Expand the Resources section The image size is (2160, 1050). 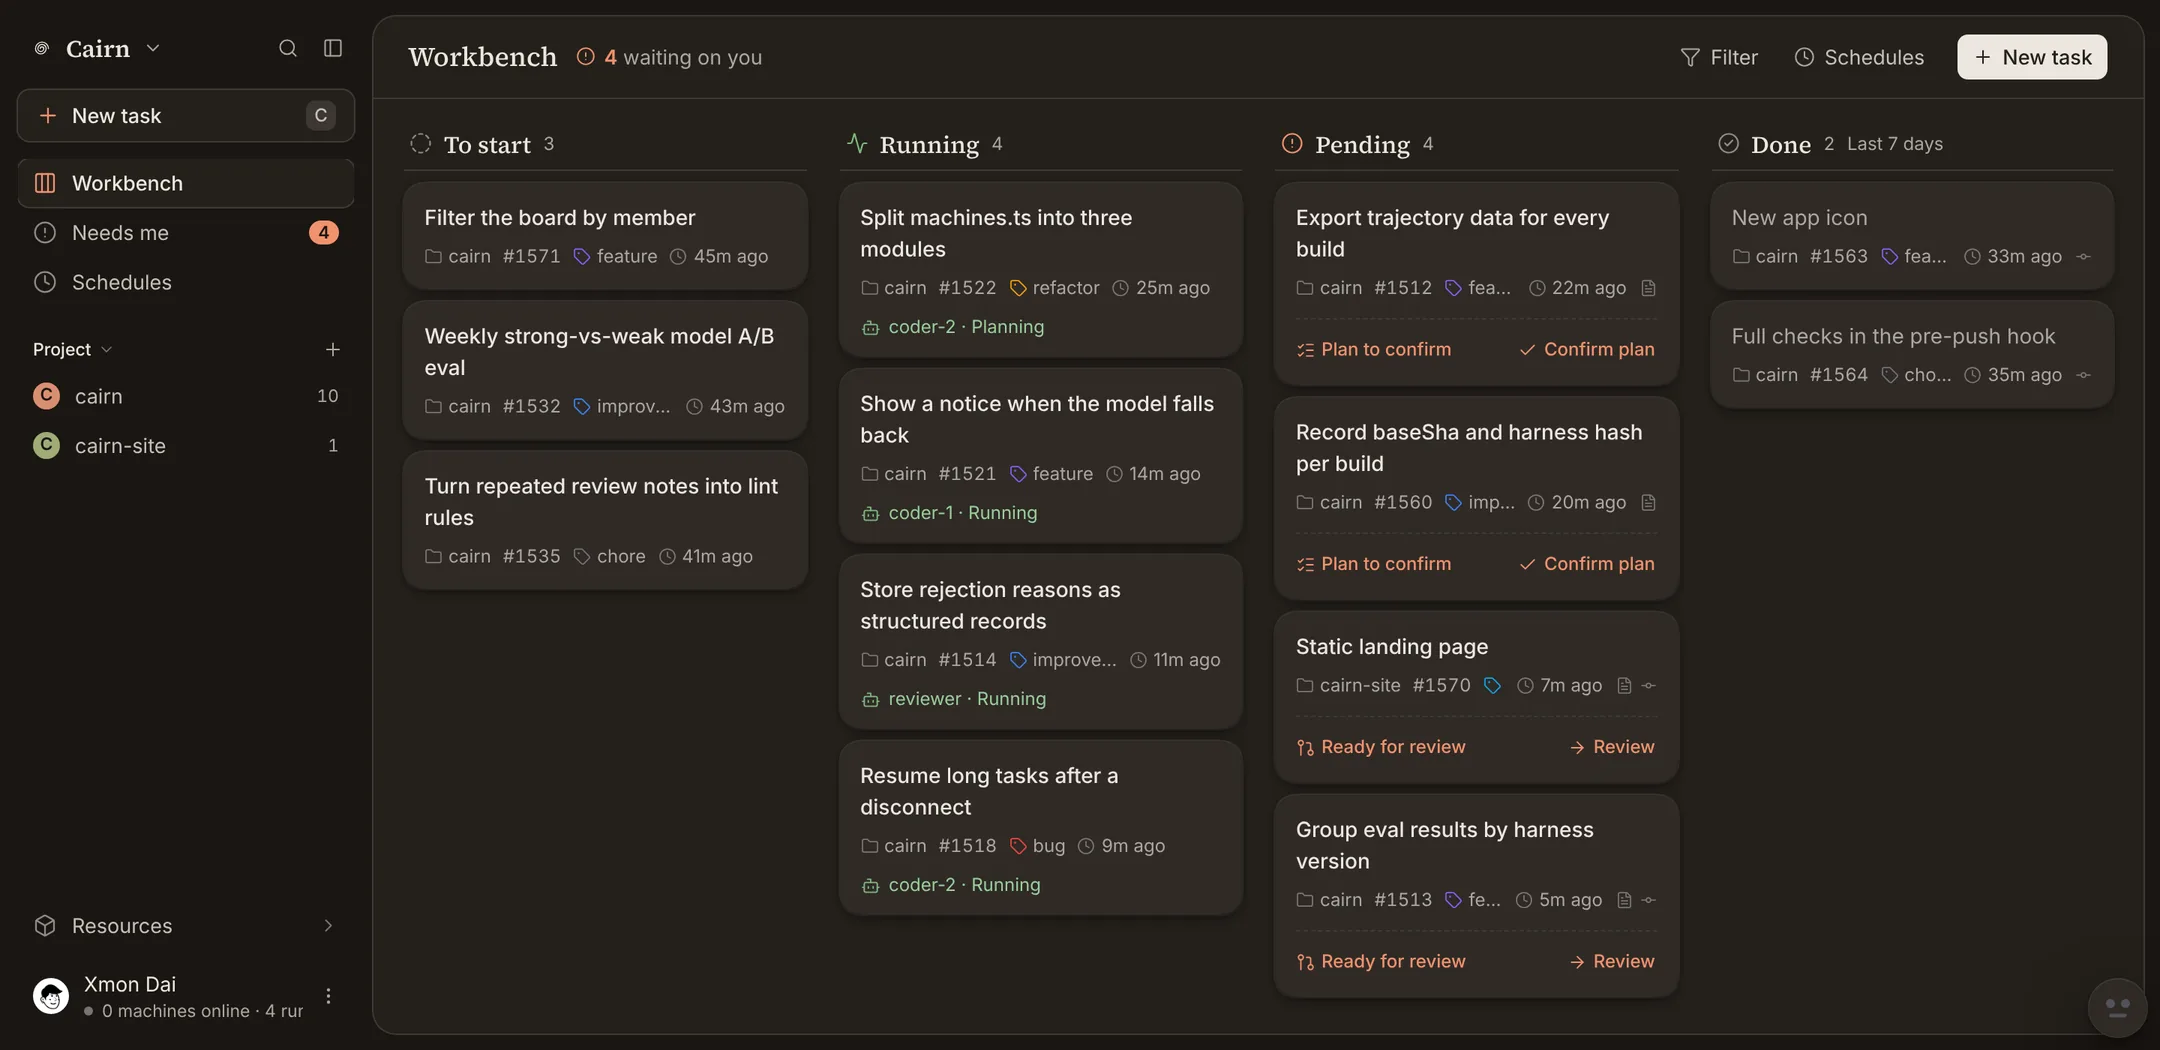click(186, 926)
